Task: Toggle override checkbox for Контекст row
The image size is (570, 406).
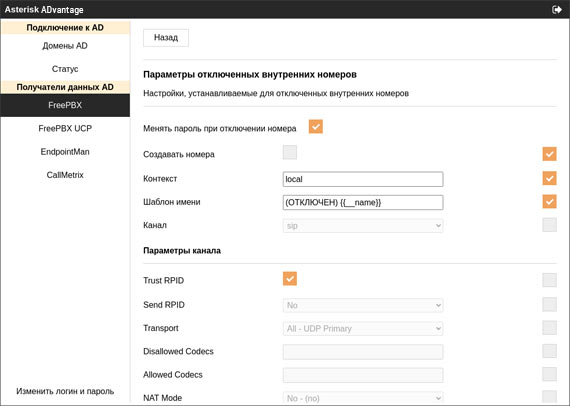Action: tap(549, 178)
